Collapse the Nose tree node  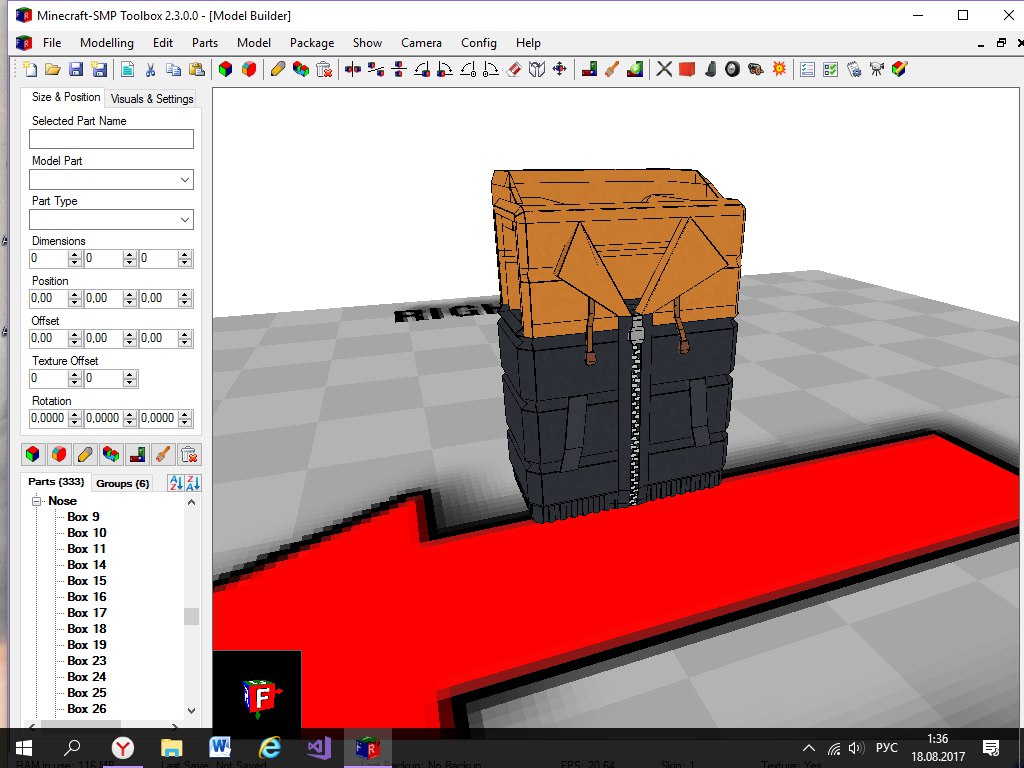(x=37, y=502)
